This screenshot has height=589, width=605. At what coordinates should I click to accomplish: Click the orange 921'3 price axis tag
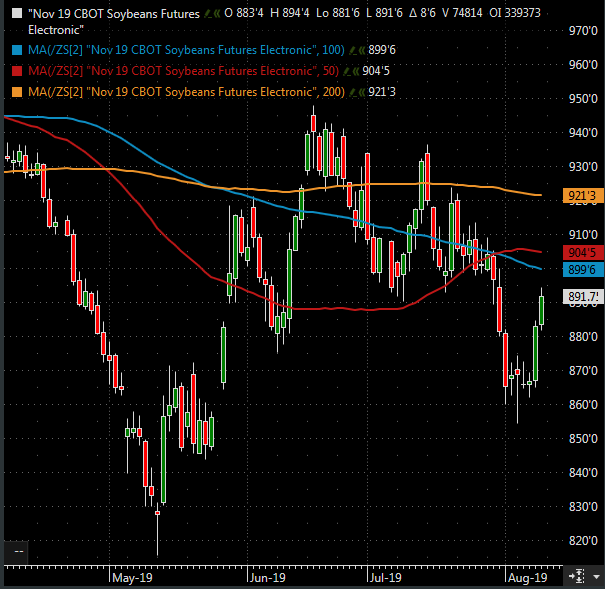pyautogui.click(x=583, y=196)
